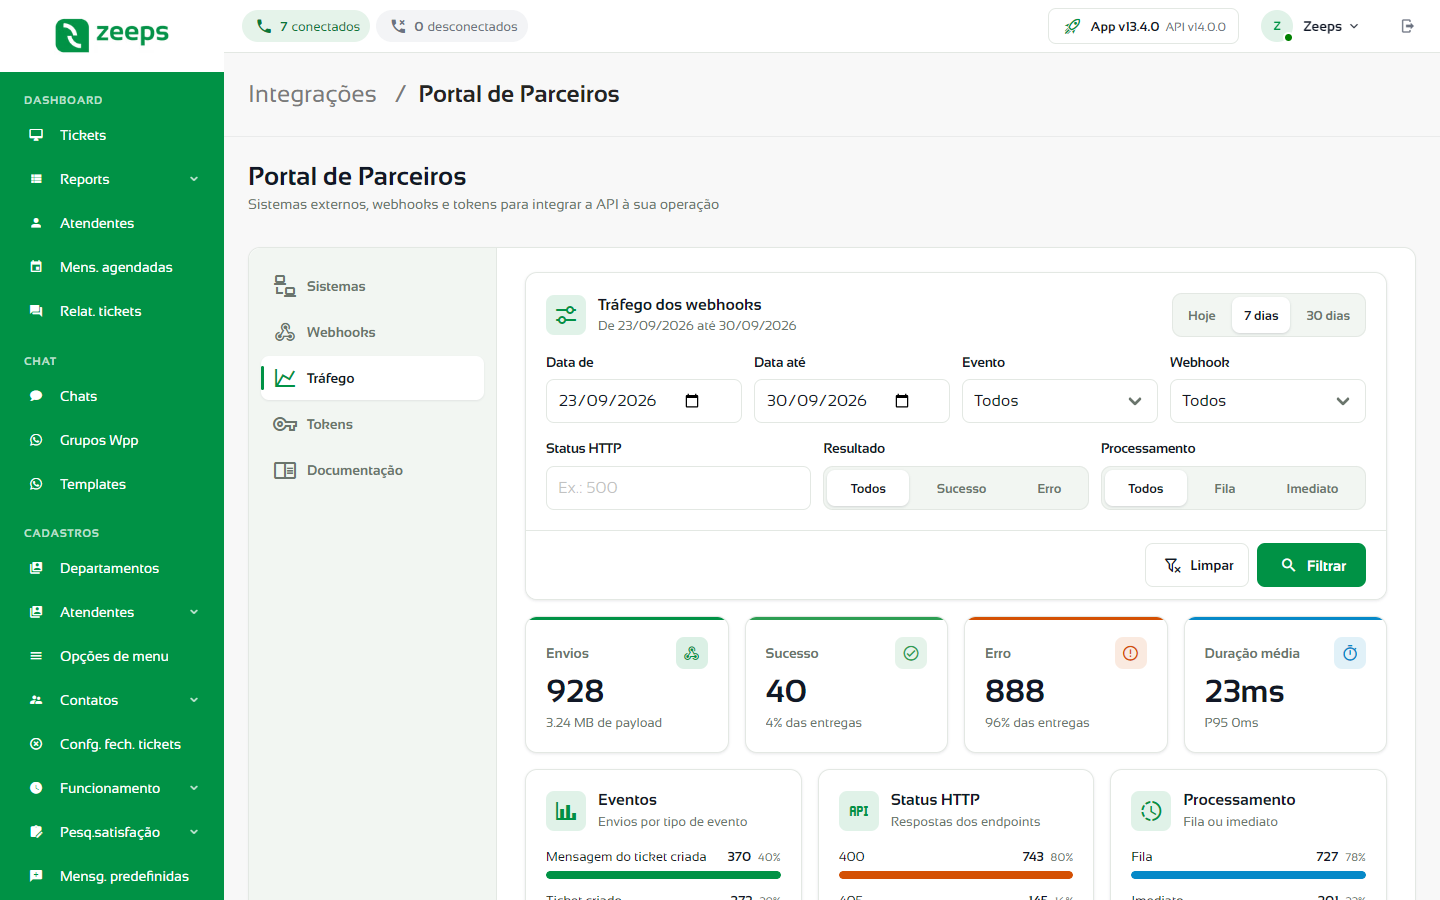Set Resultado filter to Erro
Image resolution: width=1440 pixels, height=900 pixels.
pos(1049,489)
